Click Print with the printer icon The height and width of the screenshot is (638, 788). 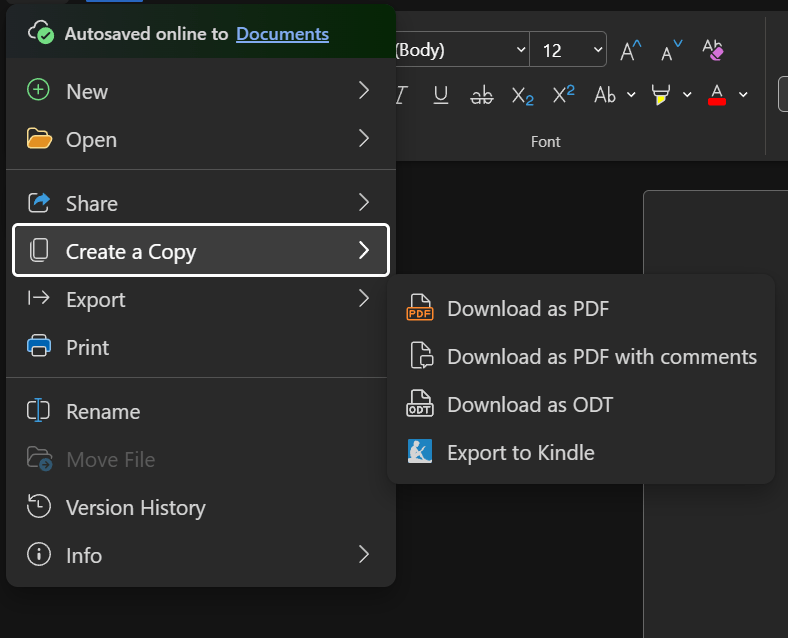[x=87, y=348]
